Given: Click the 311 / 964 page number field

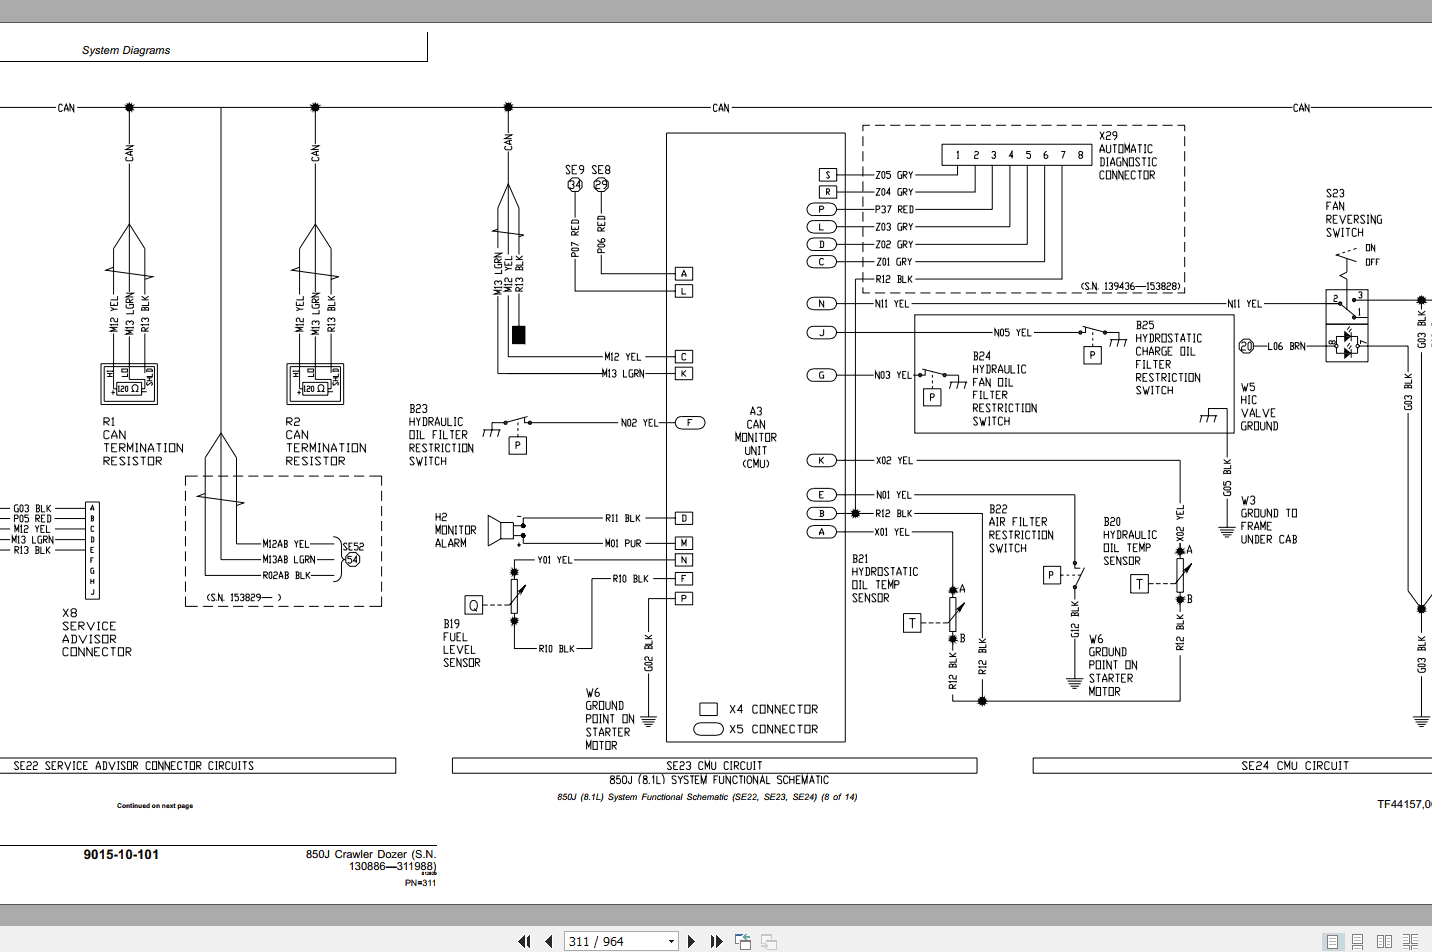Looking at the screenshot, I should pyautogui.click(x=615, y=941).
